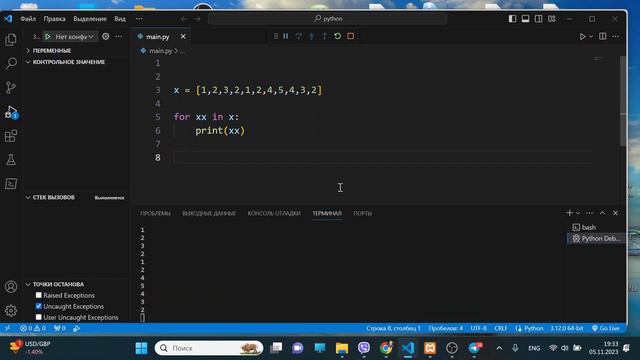Run Python file with editor play button

tap(582, 36)
